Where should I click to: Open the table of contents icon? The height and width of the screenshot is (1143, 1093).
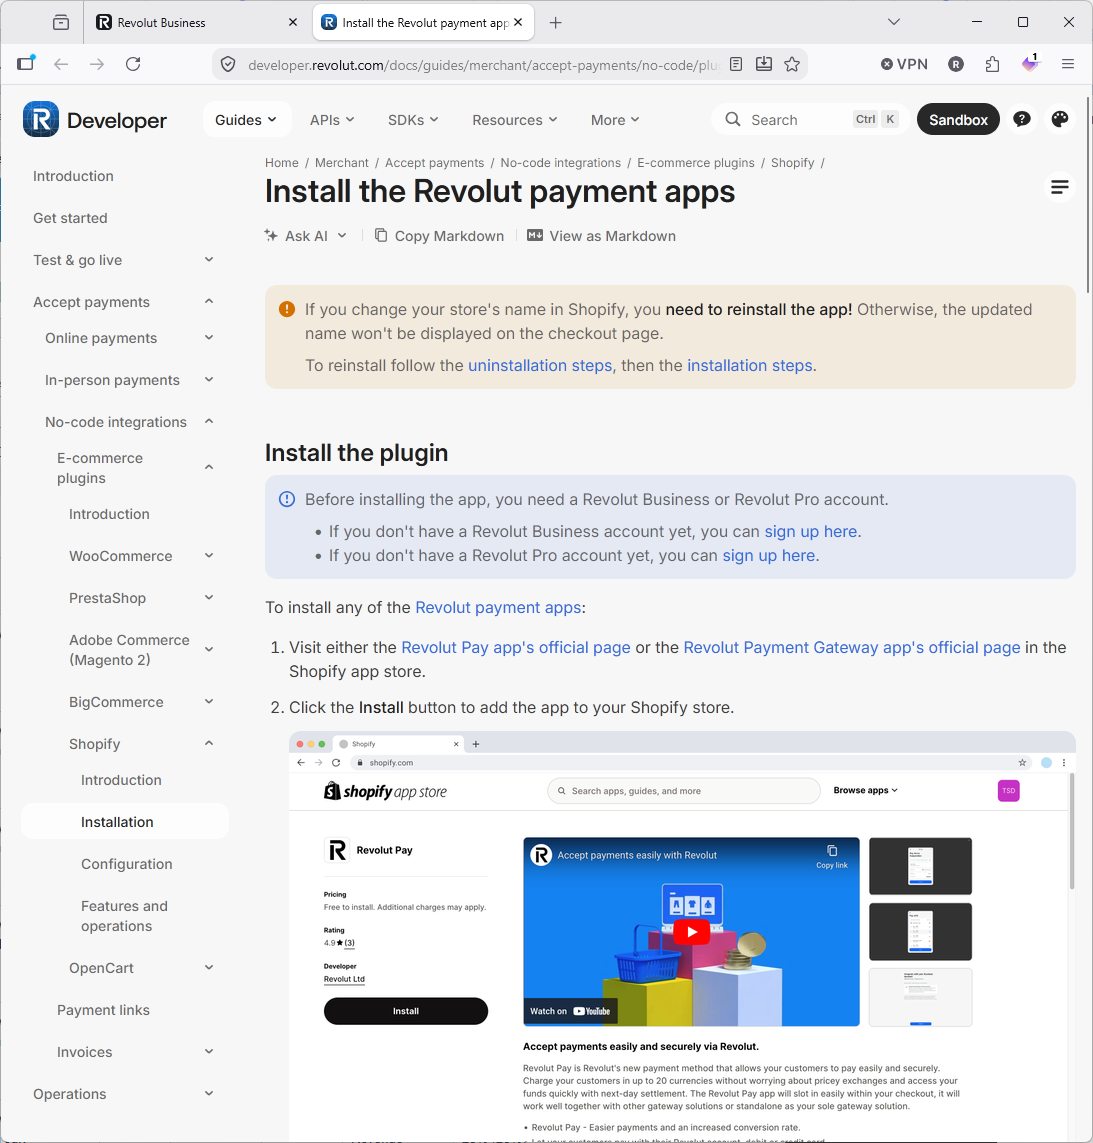coord(1059,187)
